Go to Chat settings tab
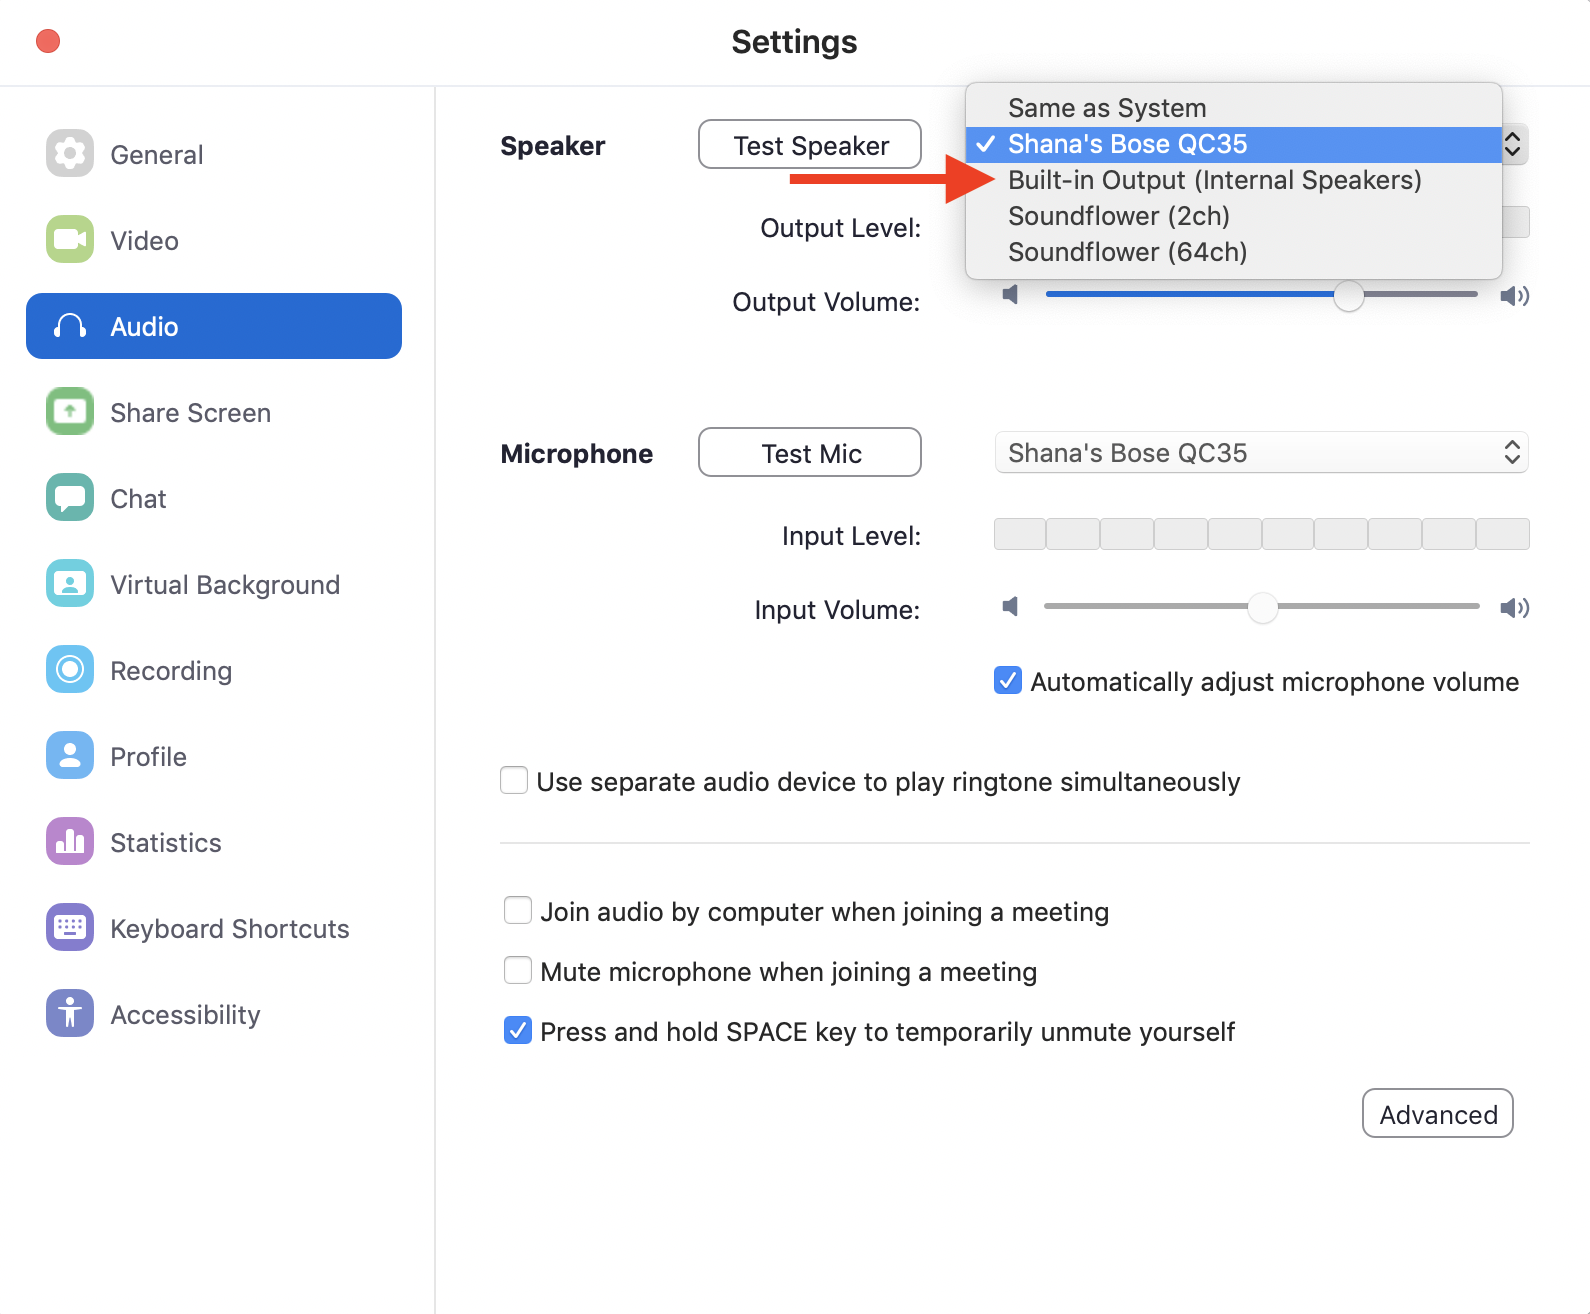This screenshot has width=1590, height=1314. coord(214,498)
